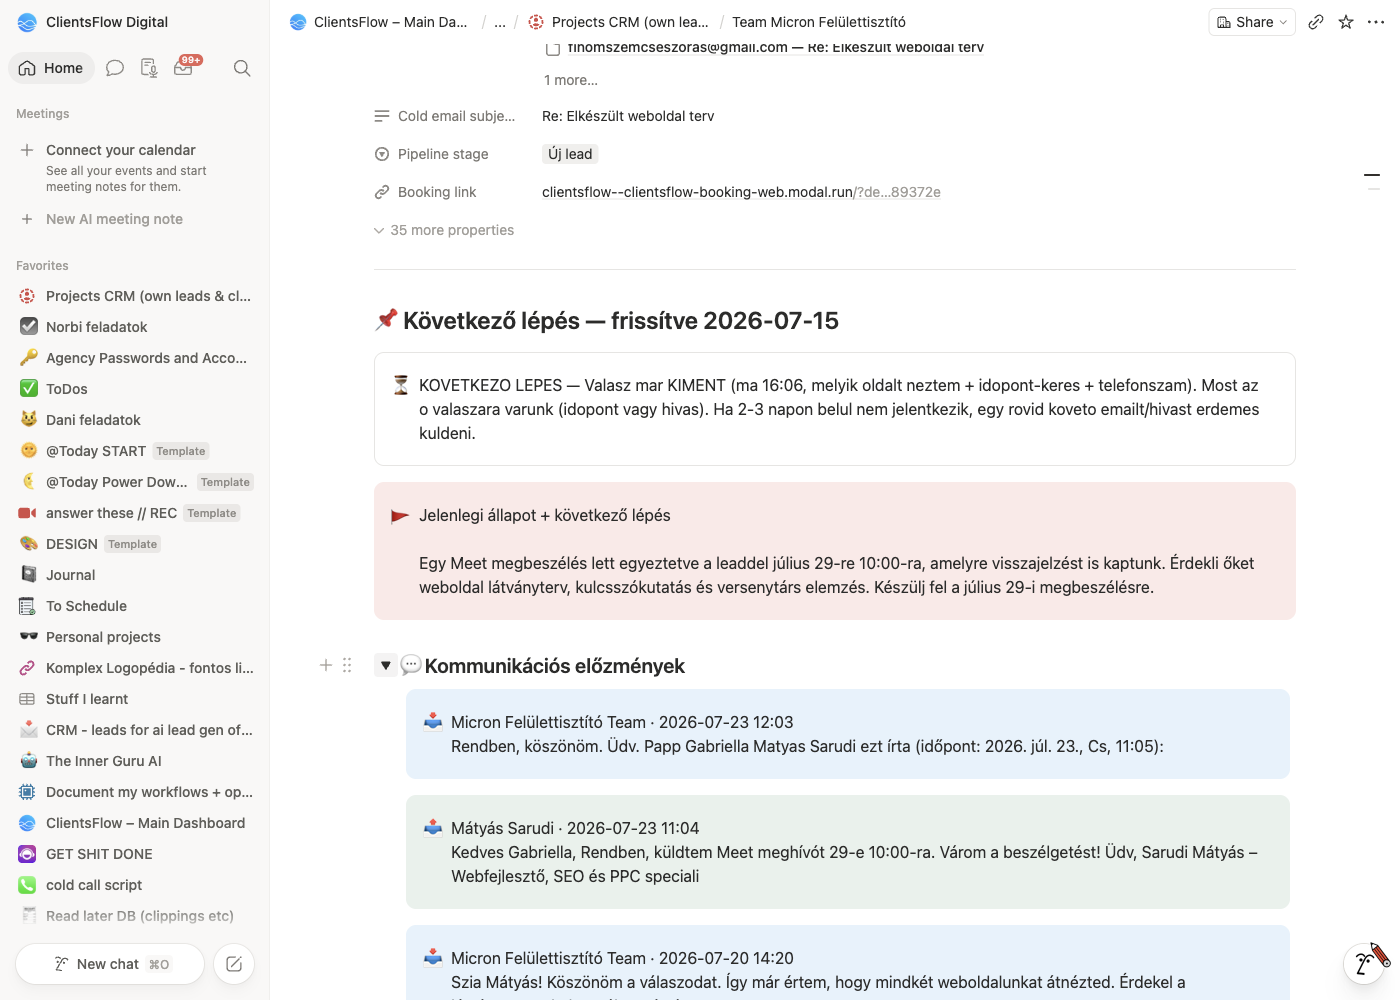Open the Új lead pipeline stage selector

coord(570,154)
